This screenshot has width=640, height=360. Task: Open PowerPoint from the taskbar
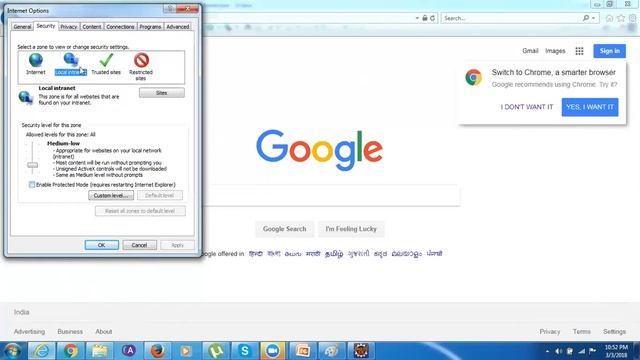(x=302, y=351)
